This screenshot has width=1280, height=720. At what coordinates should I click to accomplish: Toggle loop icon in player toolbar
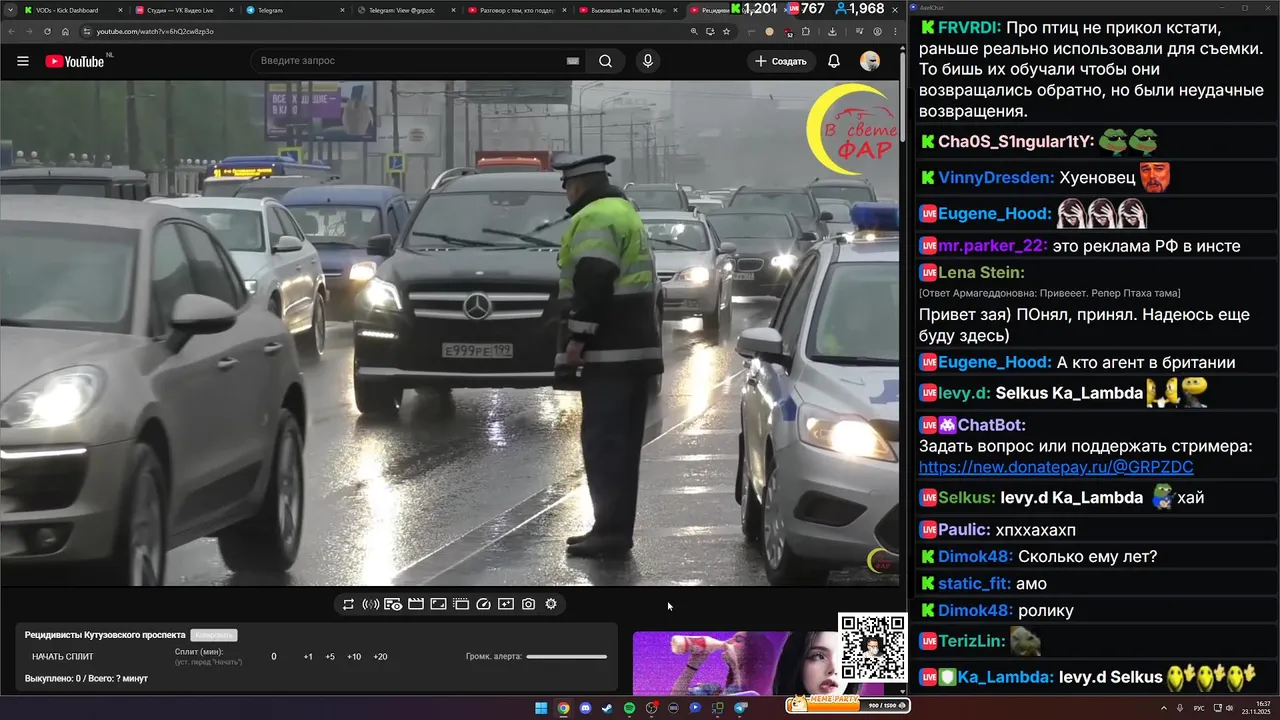pyautogui.click(x=348, y=604)
